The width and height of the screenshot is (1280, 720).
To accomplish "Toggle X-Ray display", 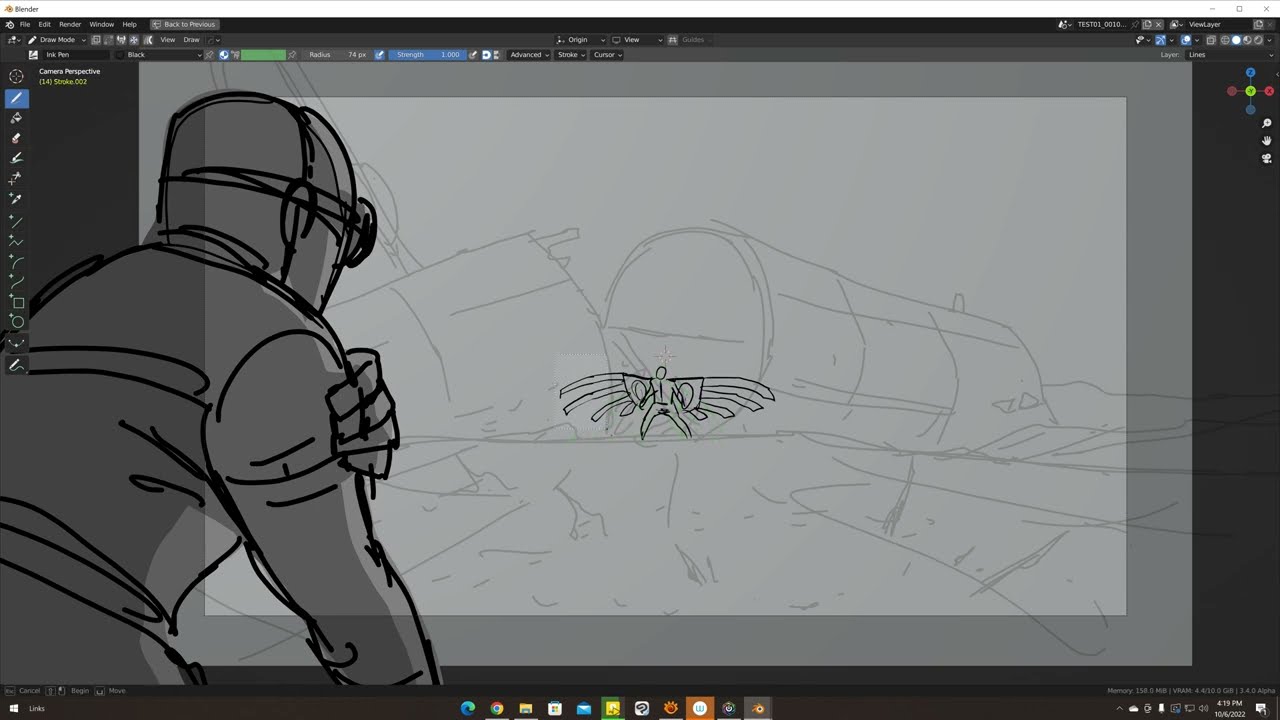I will [x=1211, y=40].
